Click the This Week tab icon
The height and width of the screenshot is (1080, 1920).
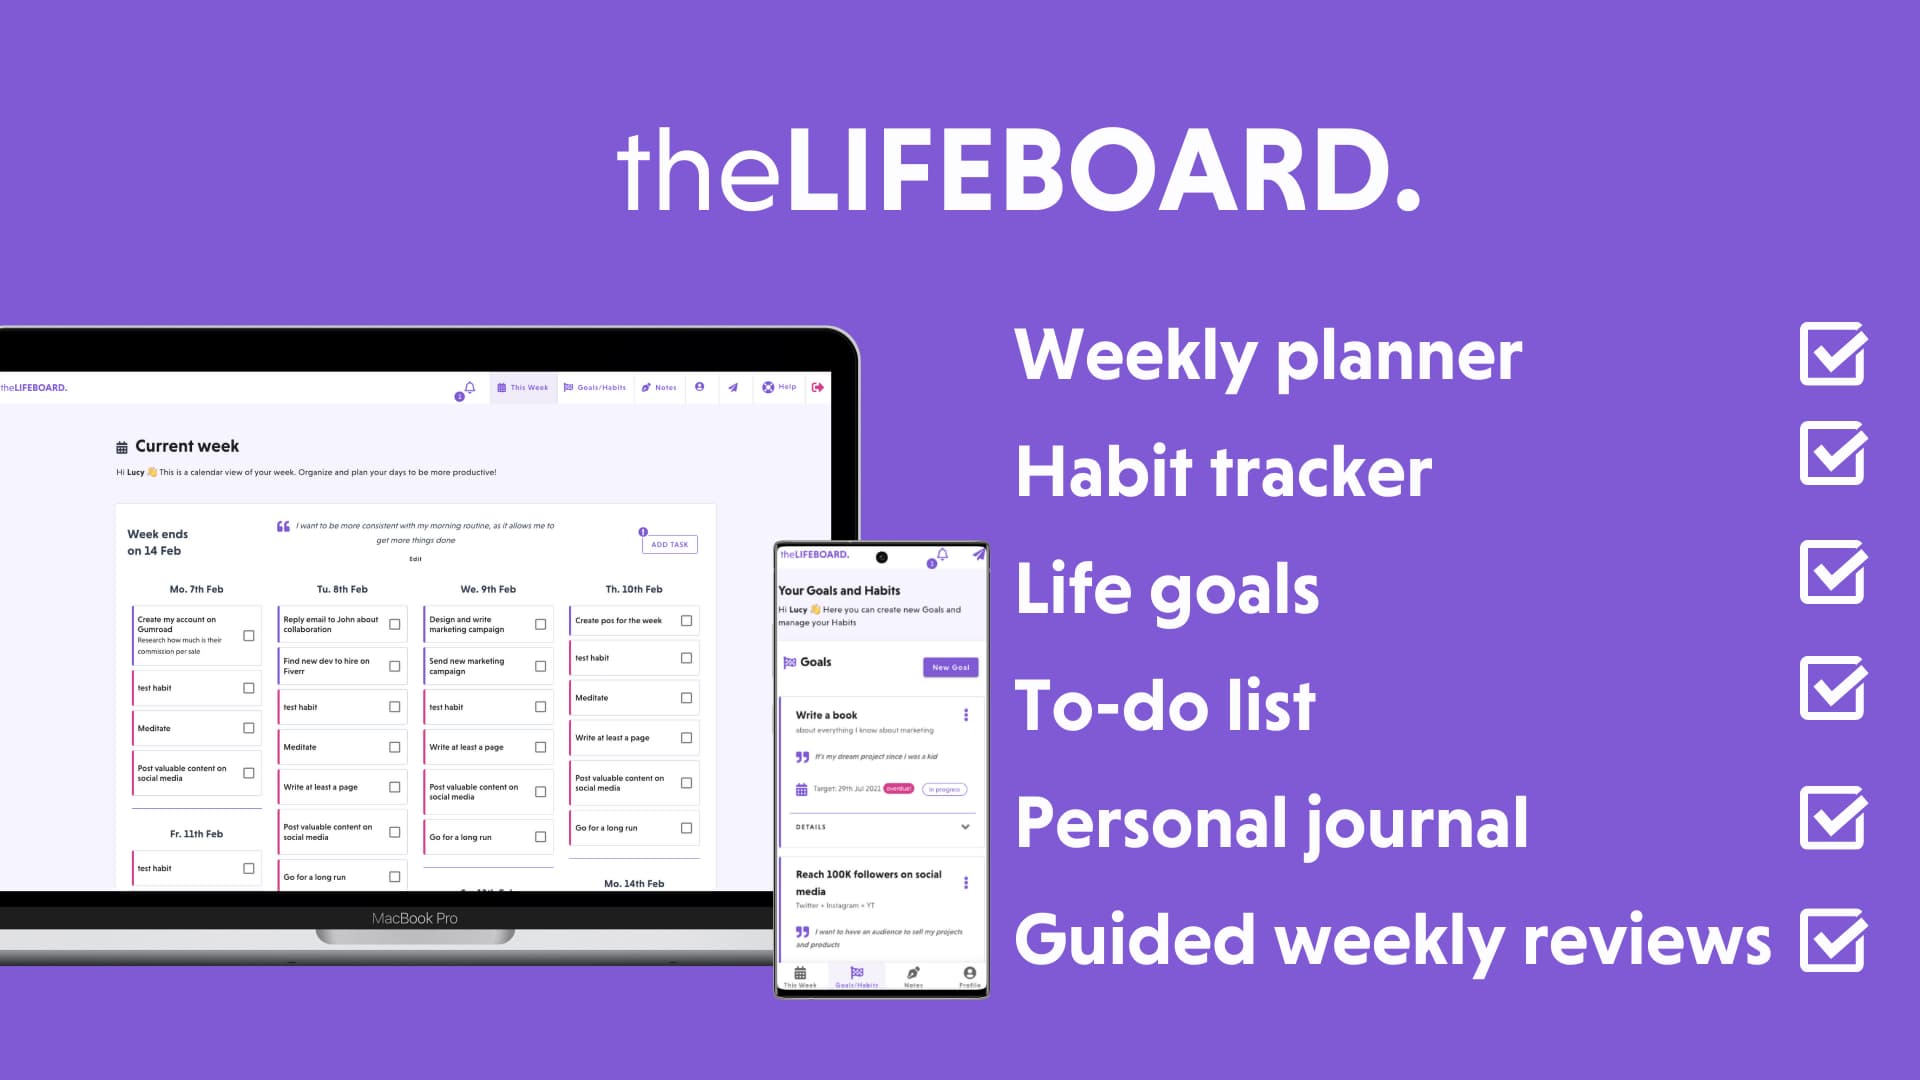tap(504, 386)
